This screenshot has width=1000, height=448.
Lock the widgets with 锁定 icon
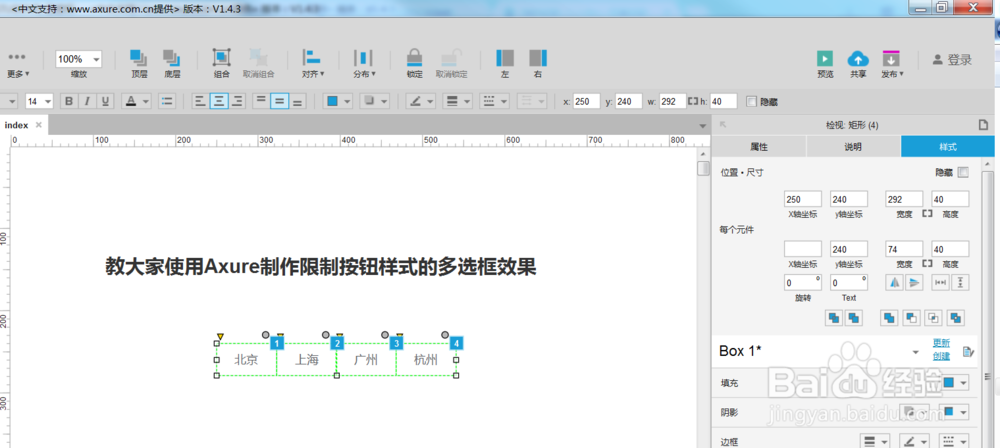415,64
